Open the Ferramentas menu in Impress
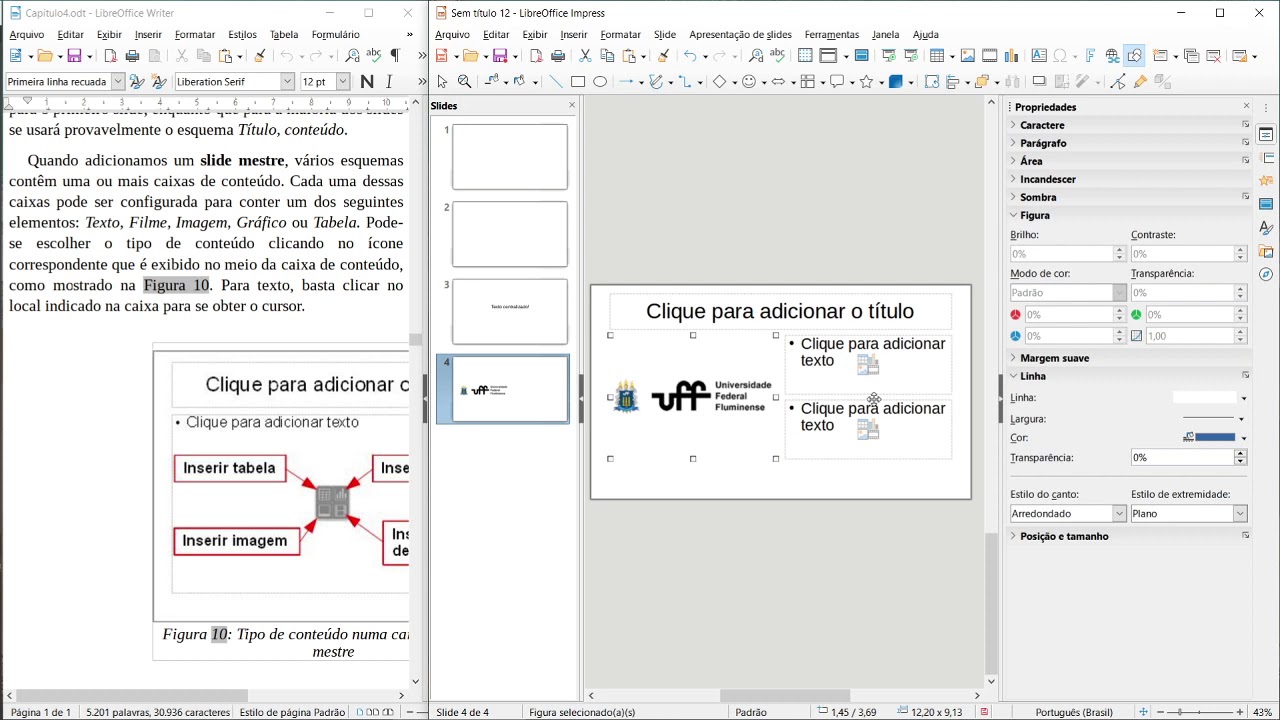The height and width of the screenshot is (720, 1280). 831,35
